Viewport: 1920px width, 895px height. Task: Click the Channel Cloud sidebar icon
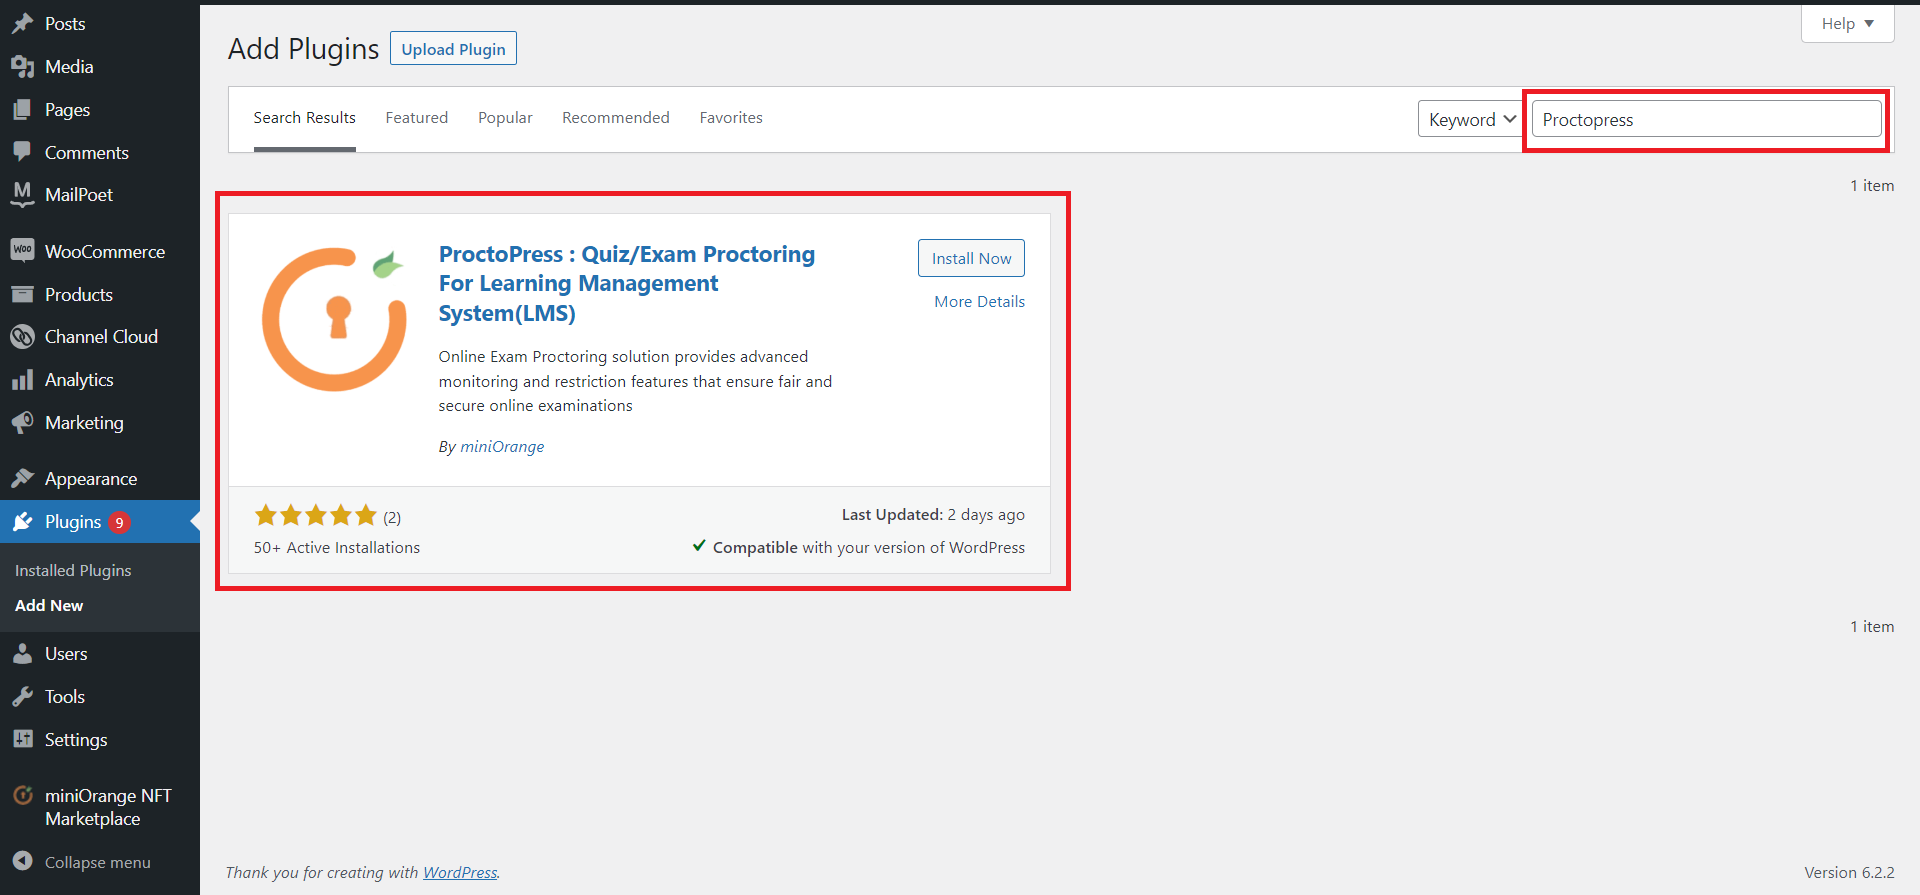(22, 337)
